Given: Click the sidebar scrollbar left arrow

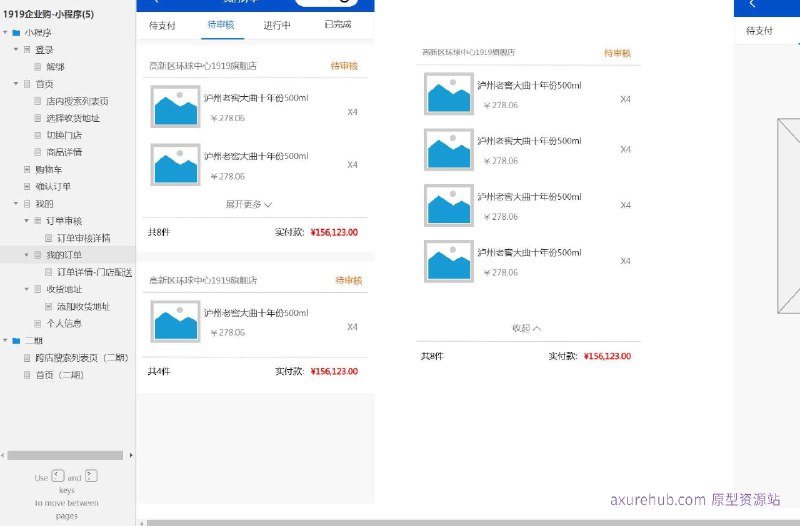Looking at the screenshot, I should pos(3,455).
